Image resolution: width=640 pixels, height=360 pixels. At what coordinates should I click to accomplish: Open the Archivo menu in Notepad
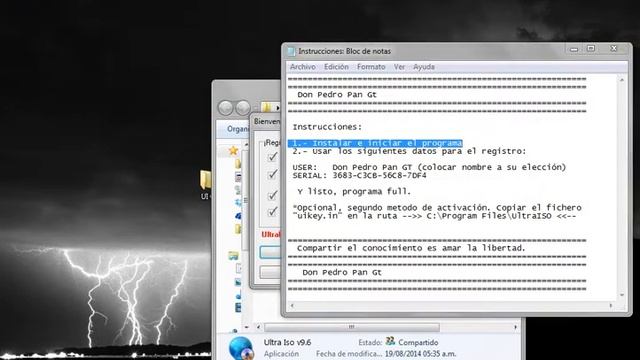pos(302,67)
